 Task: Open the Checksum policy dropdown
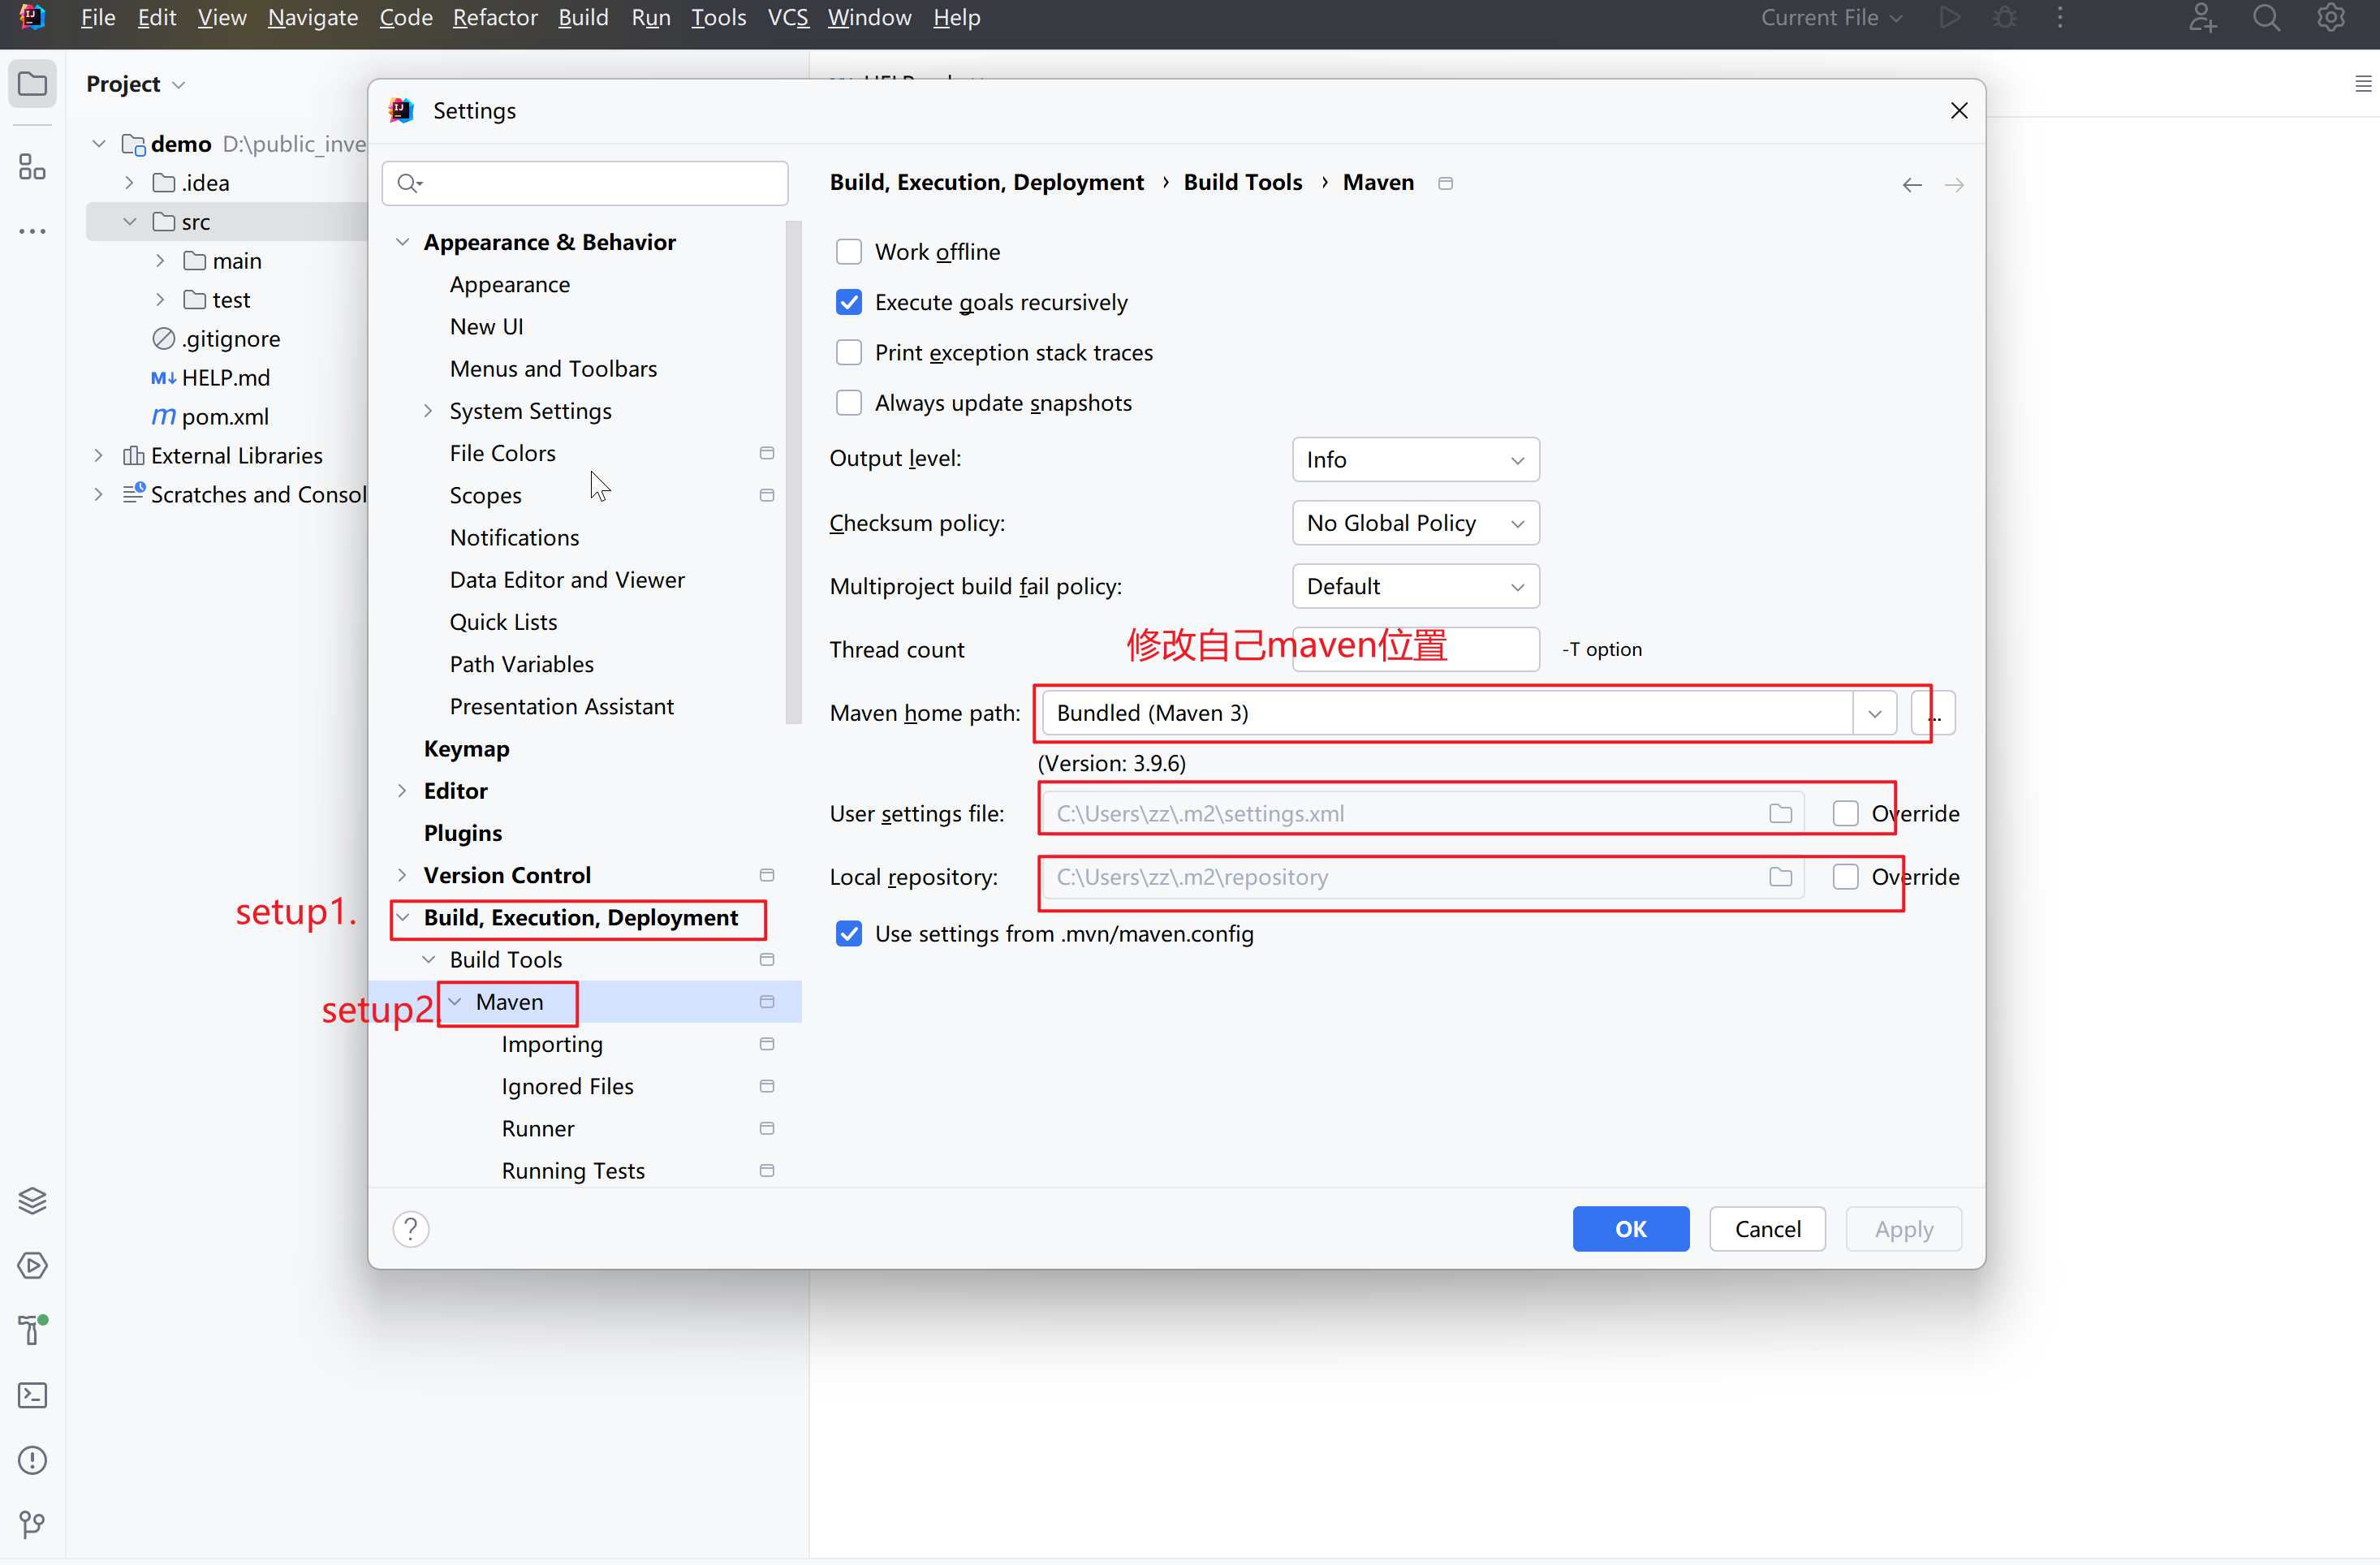coord(1415,522)
